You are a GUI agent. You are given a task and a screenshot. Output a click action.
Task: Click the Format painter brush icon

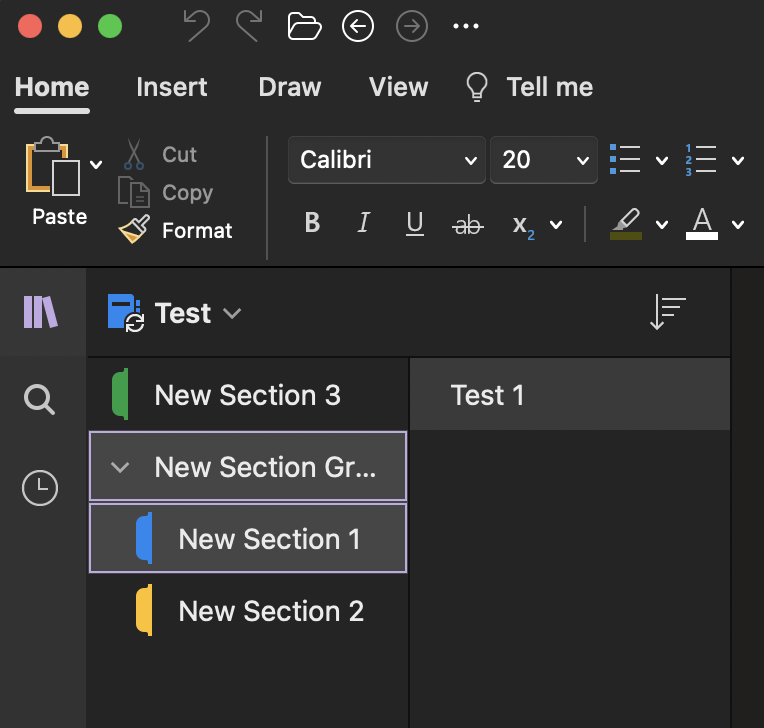click(x=134, y=230)
